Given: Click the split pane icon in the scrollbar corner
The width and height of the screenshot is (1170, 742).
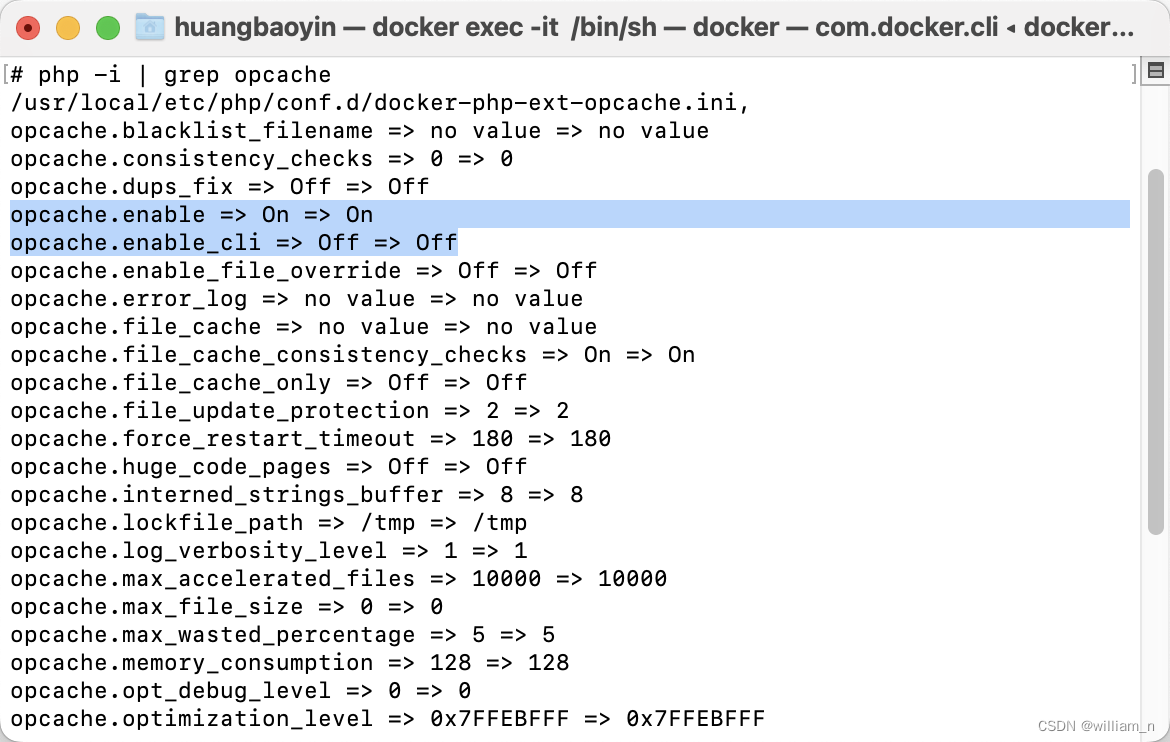Looking at the screenshot, I should (1156, 71).
